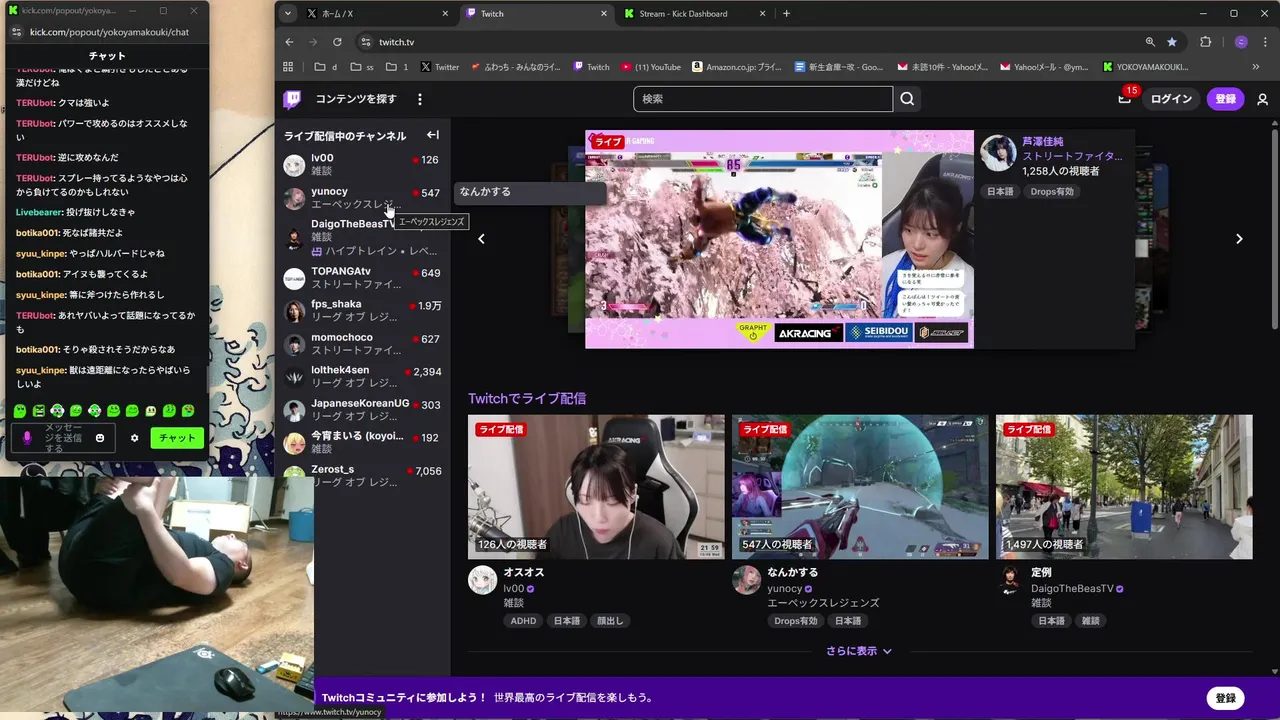The image size is (1280, 720).
Task: Close the Kick Dashboard tab
Action: pyautogui.click(x=762, y=14)
